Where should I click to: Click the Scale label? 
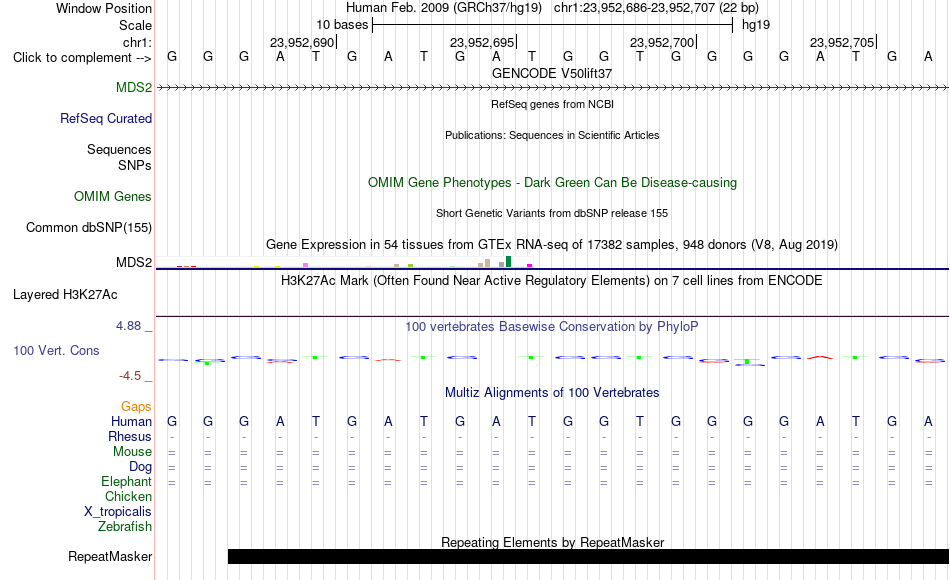click(136, 25)
